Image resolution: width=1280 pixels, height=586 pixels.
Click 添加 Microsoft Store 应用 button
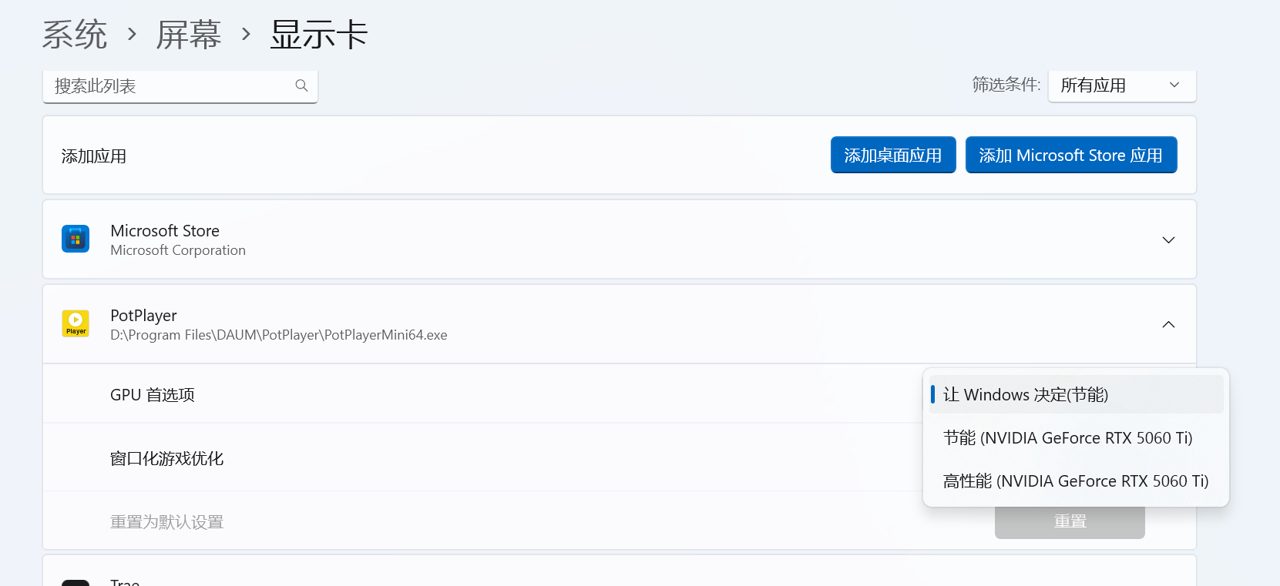[x=1071, y=155]
